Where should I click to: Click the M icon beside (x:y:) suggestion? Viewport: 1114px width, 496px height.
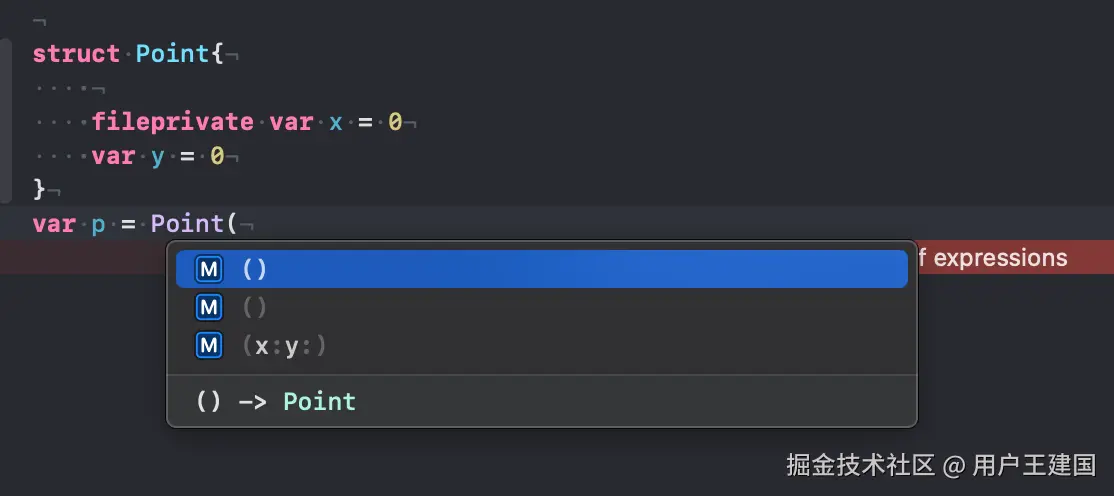(208, 346)
